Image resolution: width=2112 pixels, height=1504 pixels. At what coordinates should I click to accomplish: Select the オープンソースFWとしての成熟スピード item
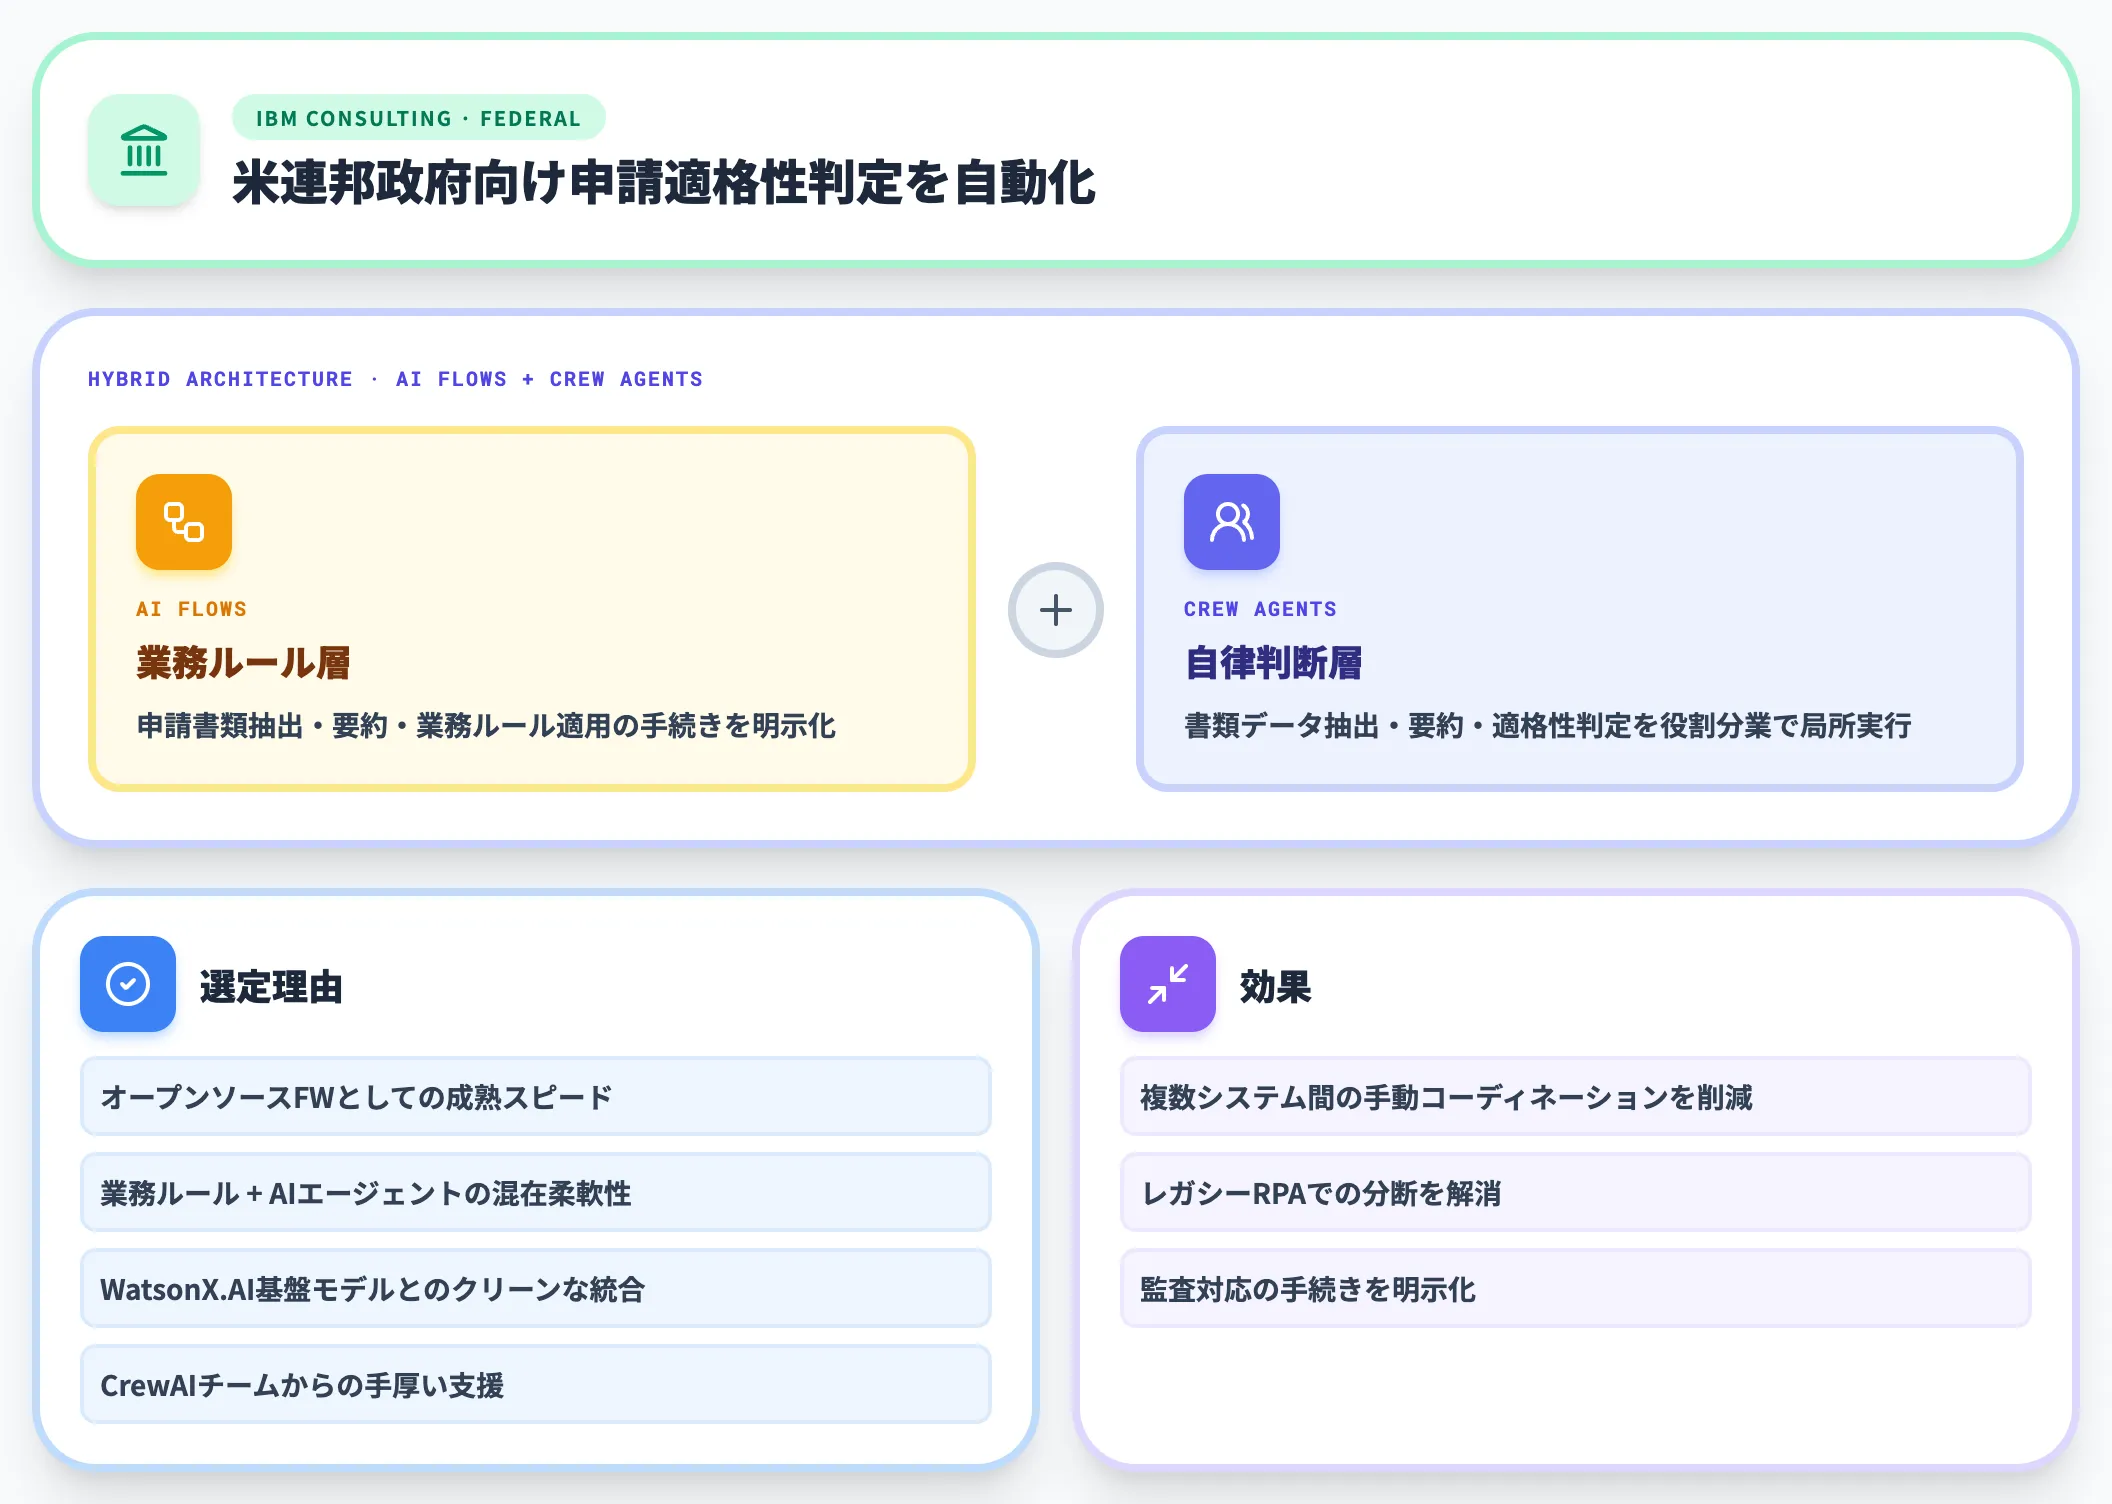pos(536,1096)
